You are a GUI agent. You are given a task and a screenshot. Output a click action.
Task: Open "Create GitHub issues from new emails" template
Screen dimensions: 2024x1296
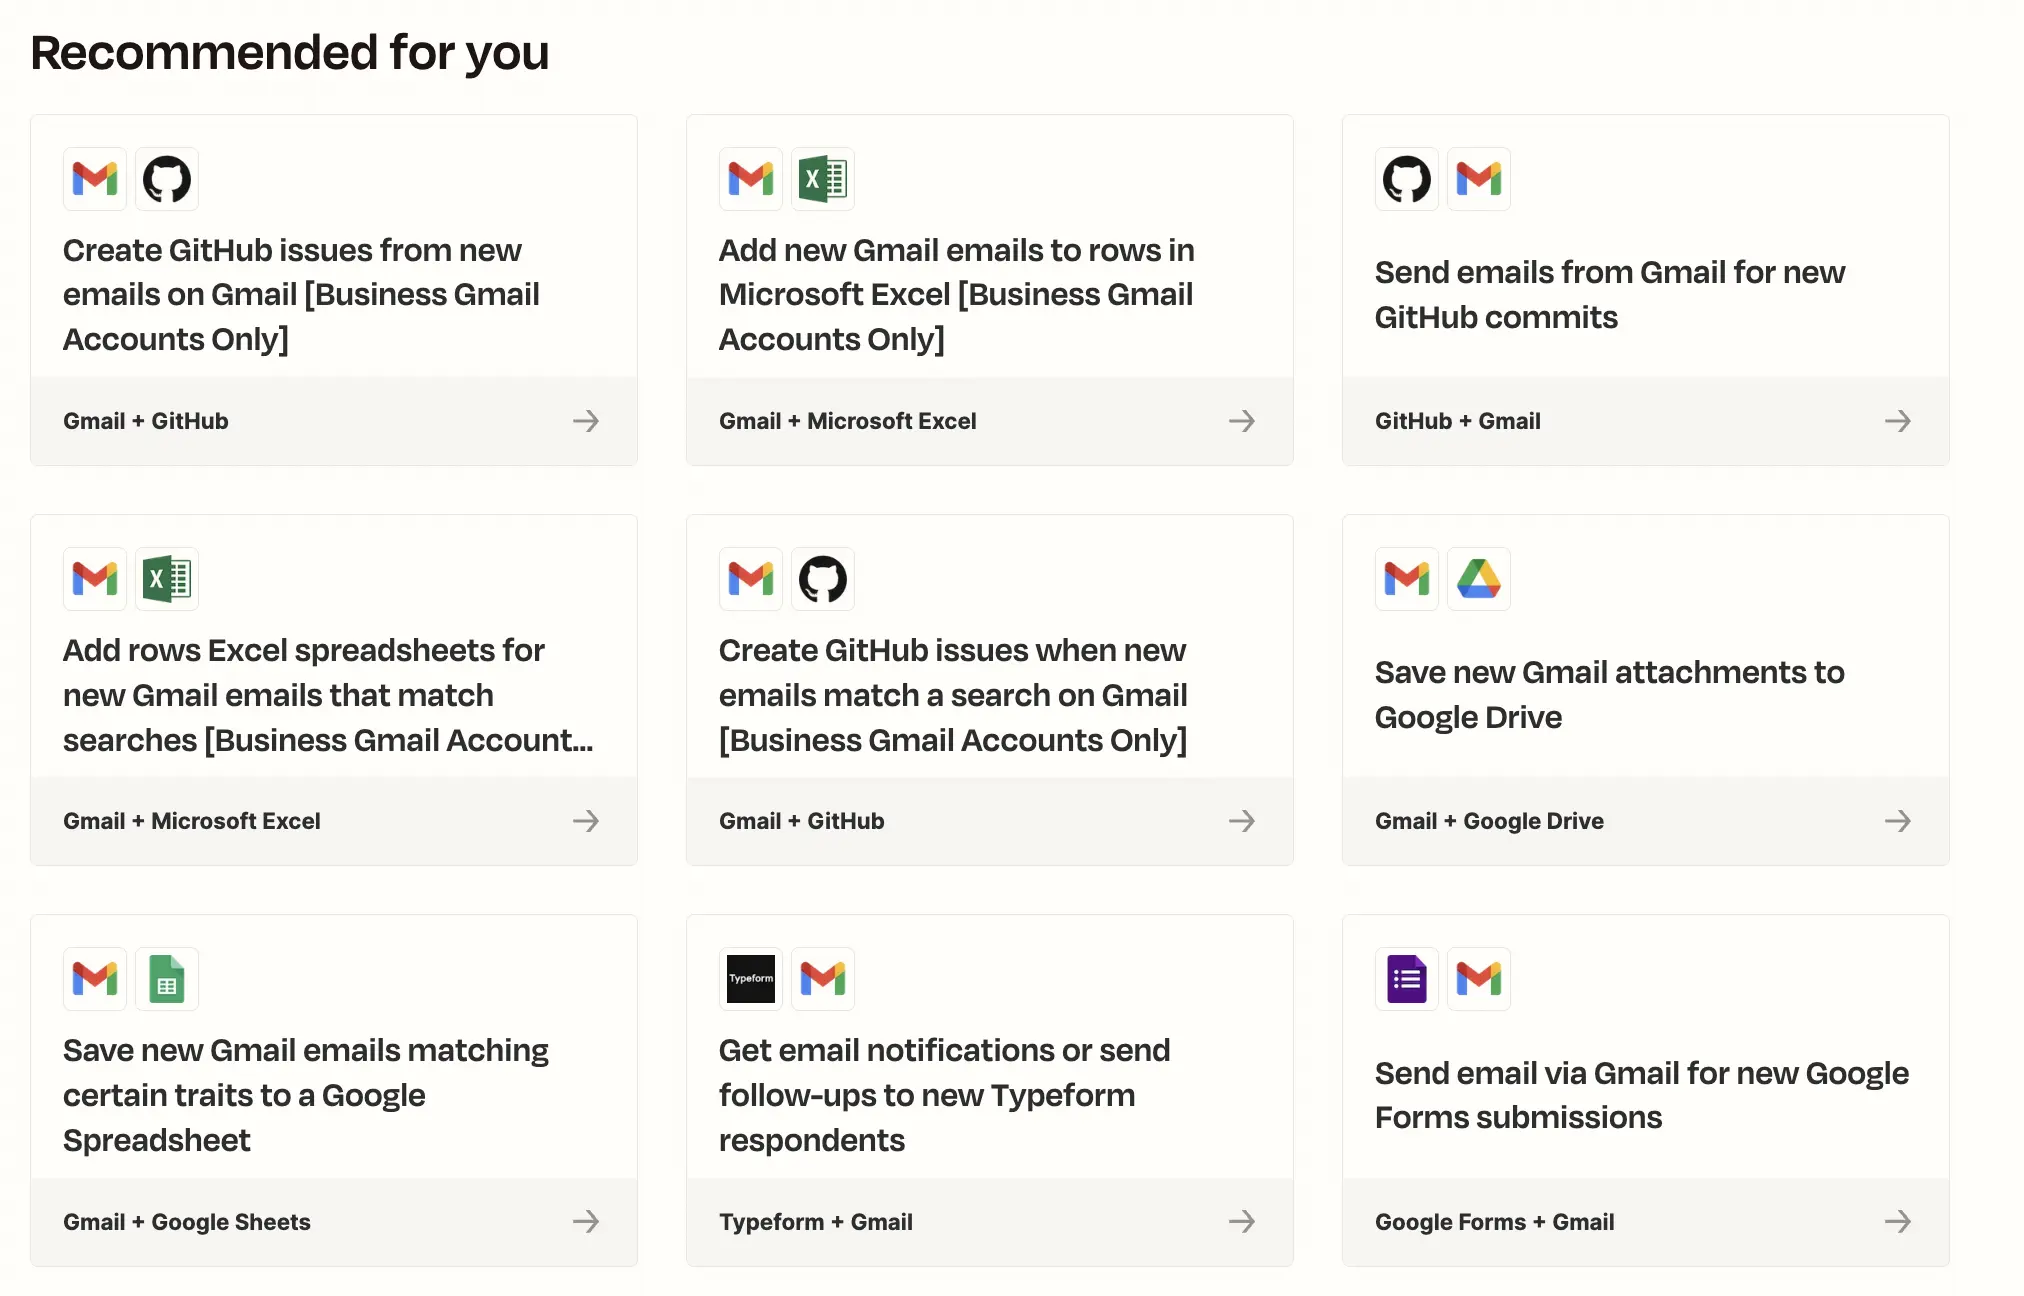coord(301,294)
